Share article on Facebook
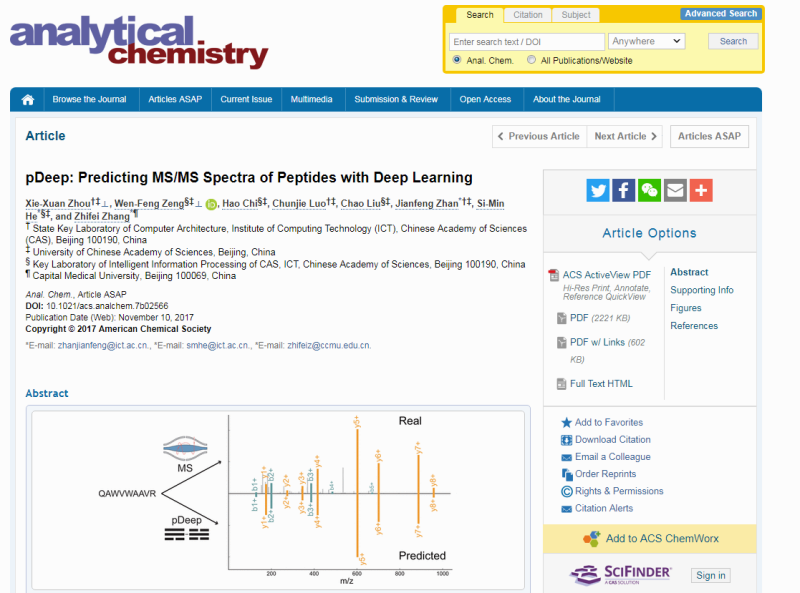 (623, 190)
